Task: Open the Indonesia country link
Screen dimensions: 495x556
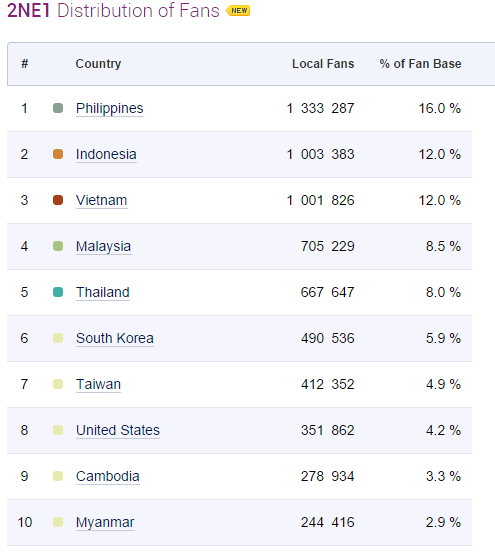Action: pyautogui.click(x=106, y=154)
